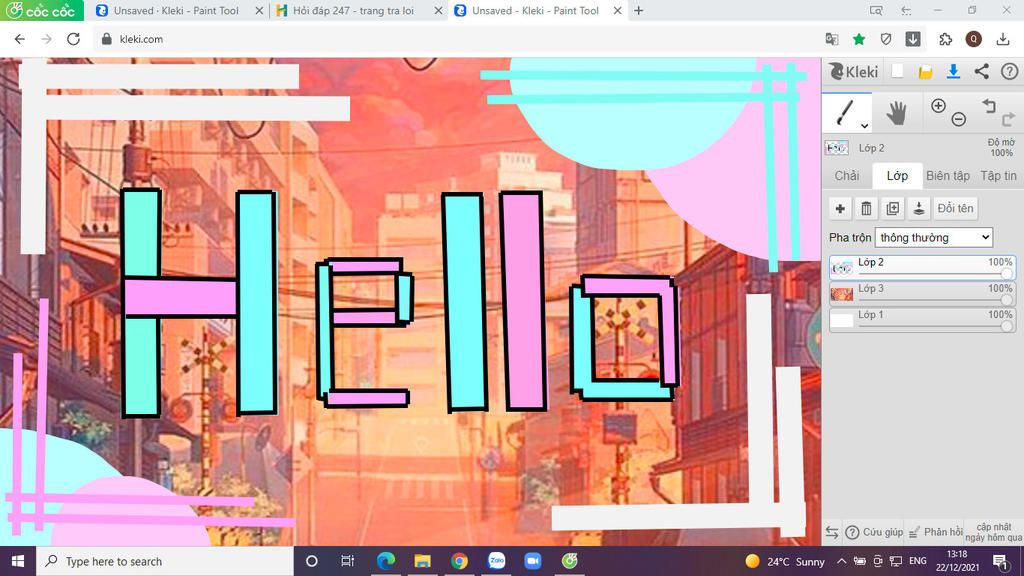
Task: Open Microsoft Edge from taskbar
Action: 385,561
